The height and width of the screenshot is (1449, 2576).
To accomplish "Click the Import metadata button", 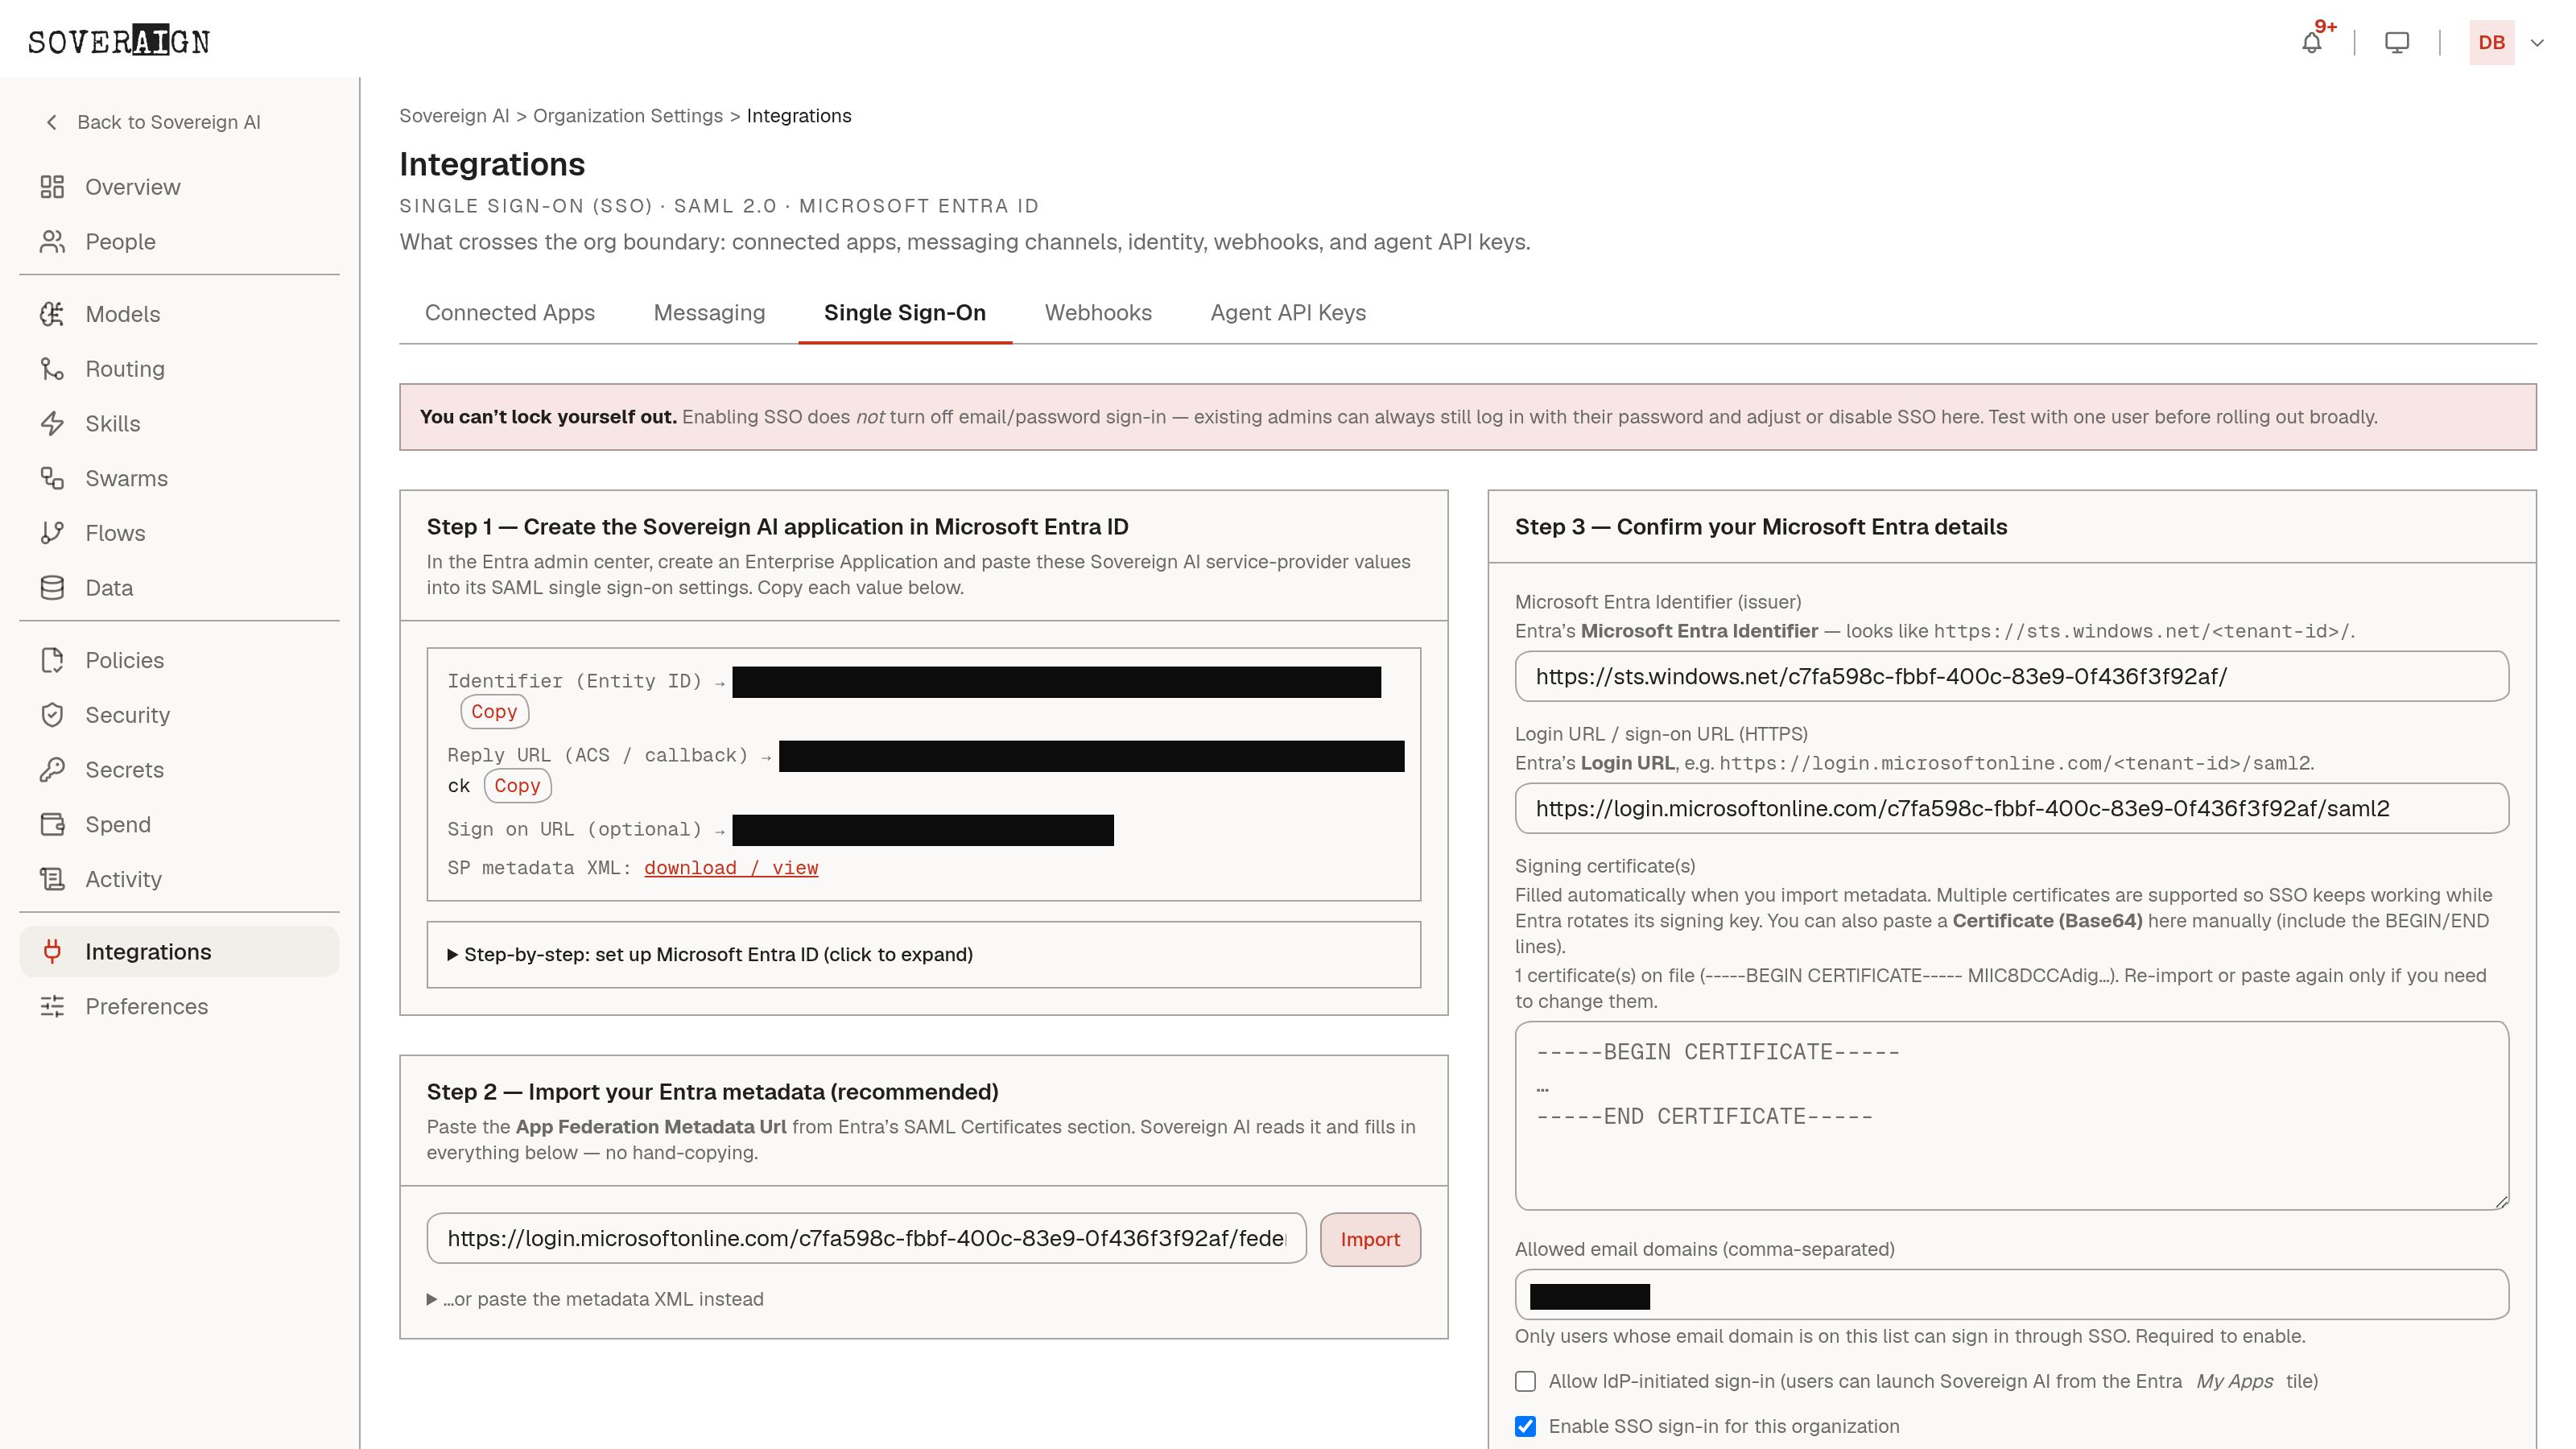I will click(1370, 1239).
